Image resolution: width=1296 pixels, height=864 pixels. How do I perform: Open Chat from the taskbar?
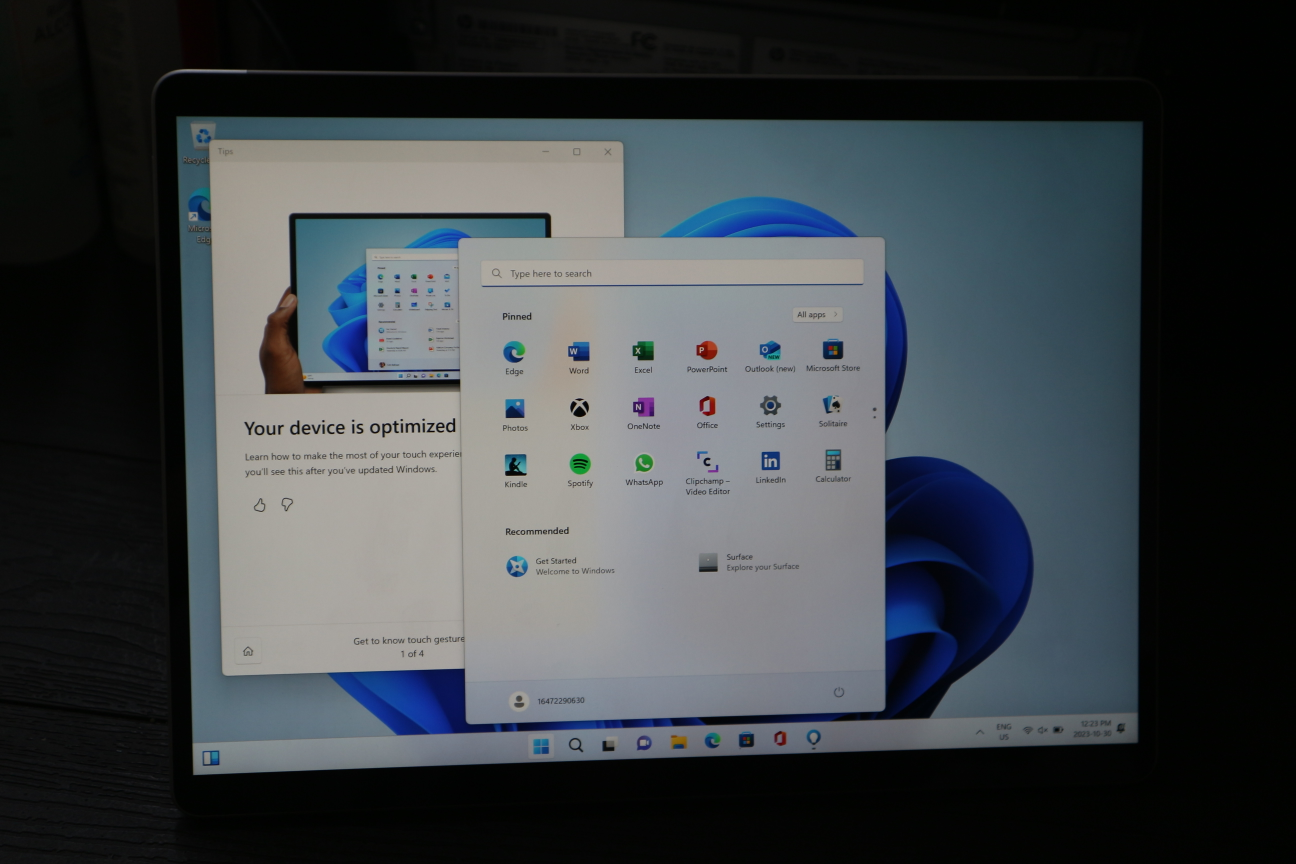pos(644,743)
